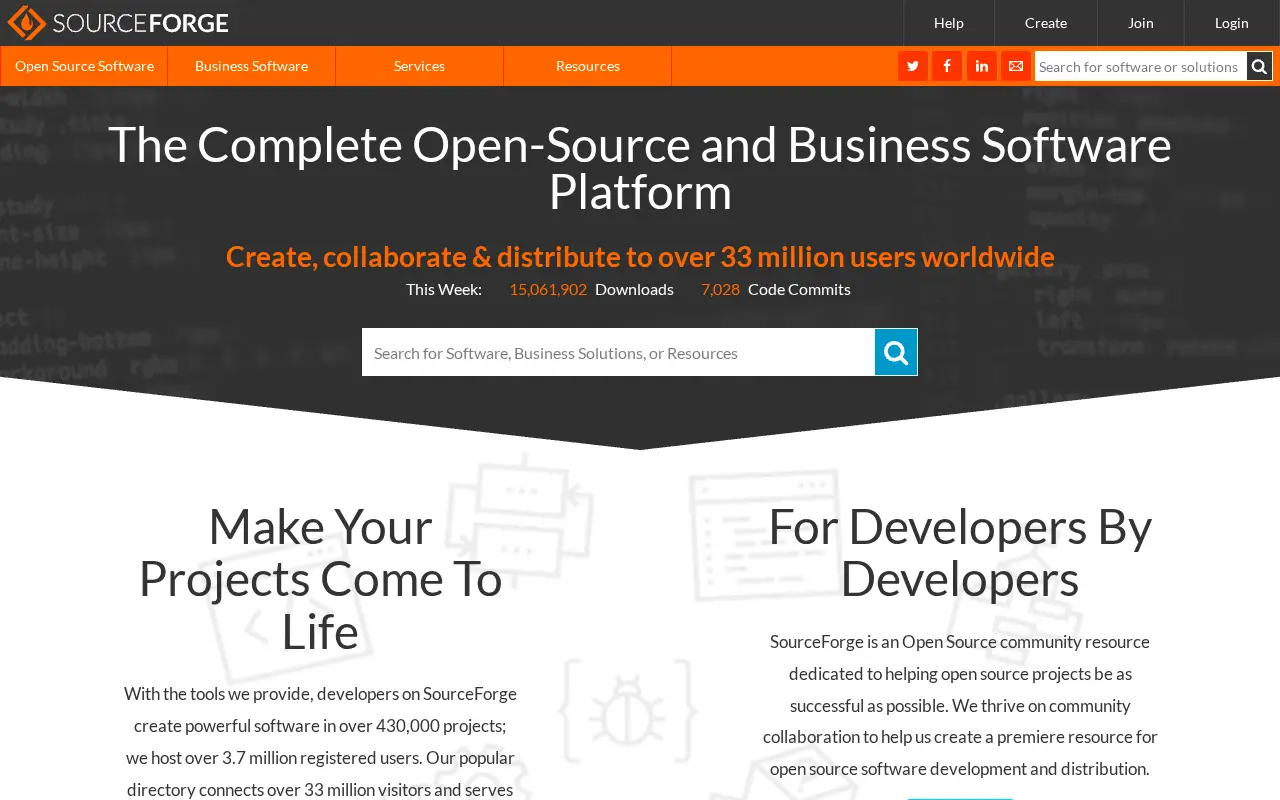The image size is (1280, 800).
Task: Click the 15,061,902 downloads figure
Action: 548,289
